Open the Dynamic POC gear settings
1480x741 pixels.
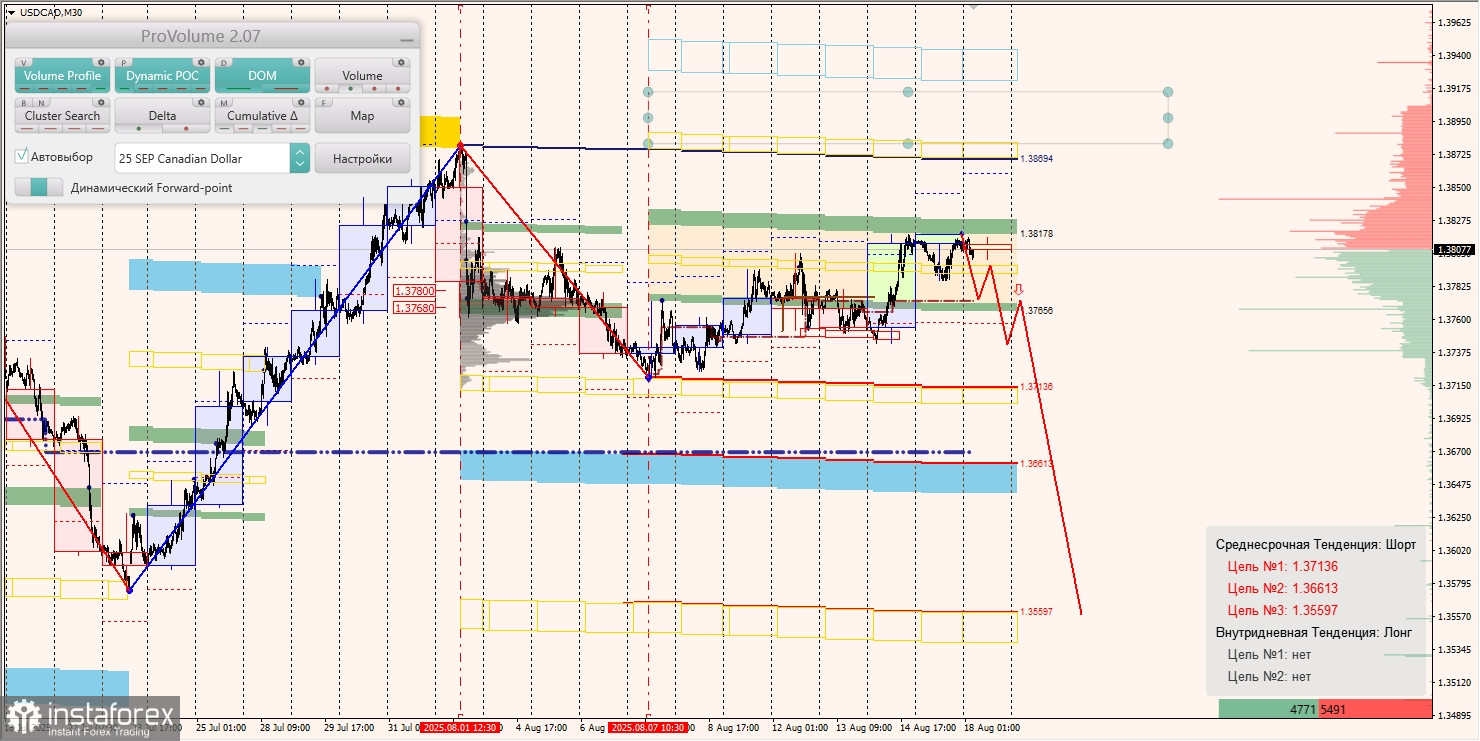[201, 62]
